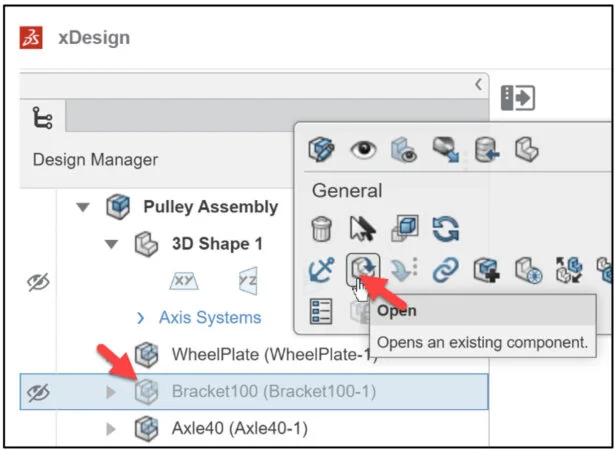Select the Design Manager tree tab

point(44,118)
